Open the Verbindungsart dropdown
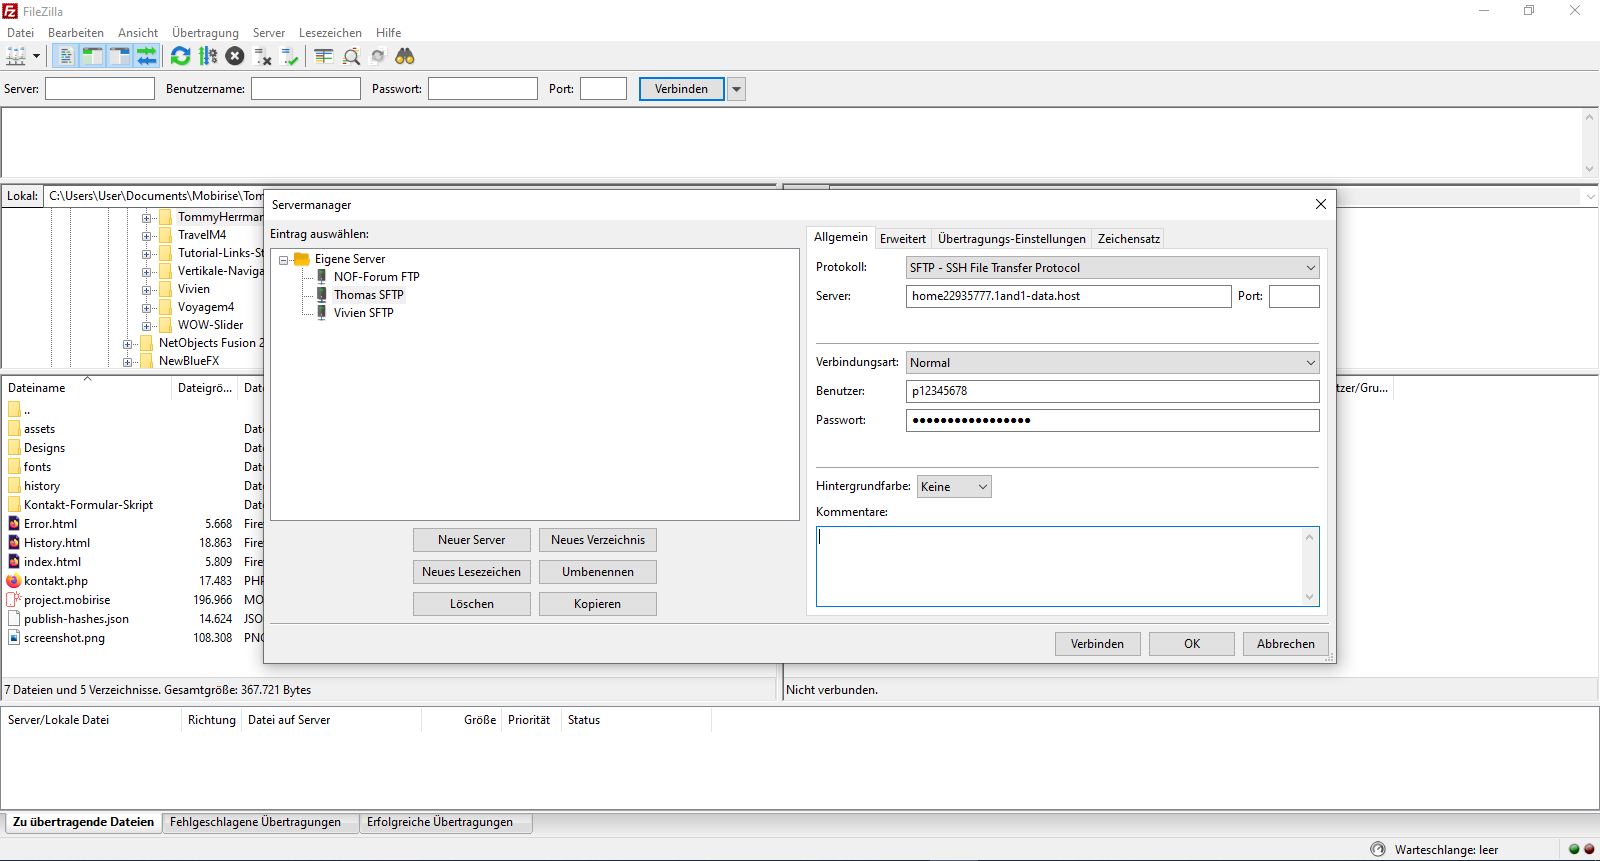The height and width of the screenshot is (861, 1600). click(1112, 363)
